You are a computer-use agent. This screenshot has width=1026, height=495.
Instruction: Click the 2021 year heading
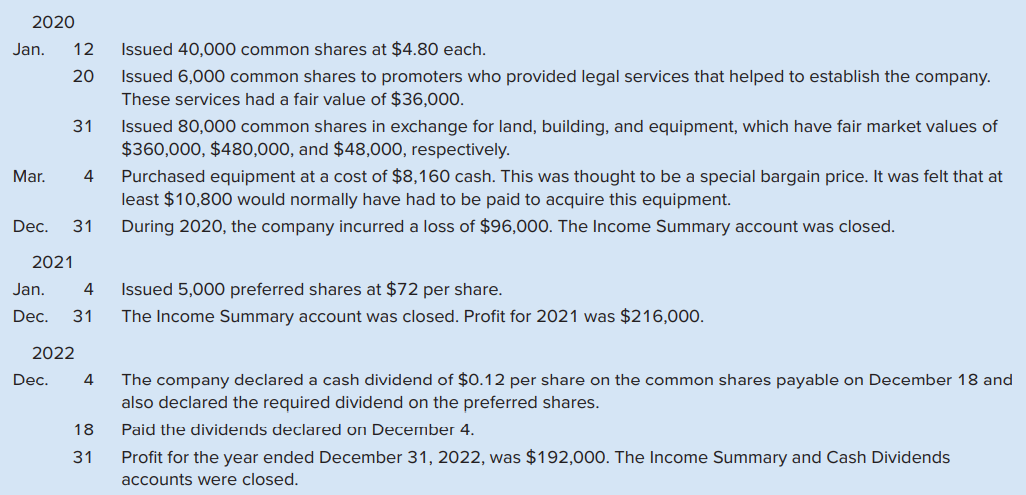point(52,263)
